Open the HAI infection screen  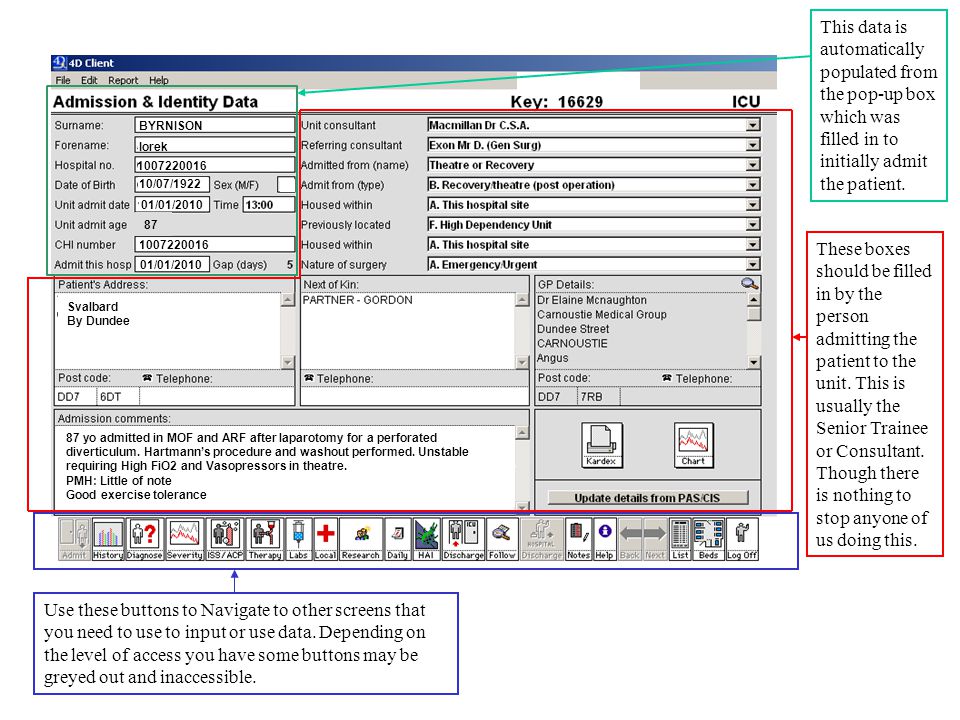coord(426,539)
